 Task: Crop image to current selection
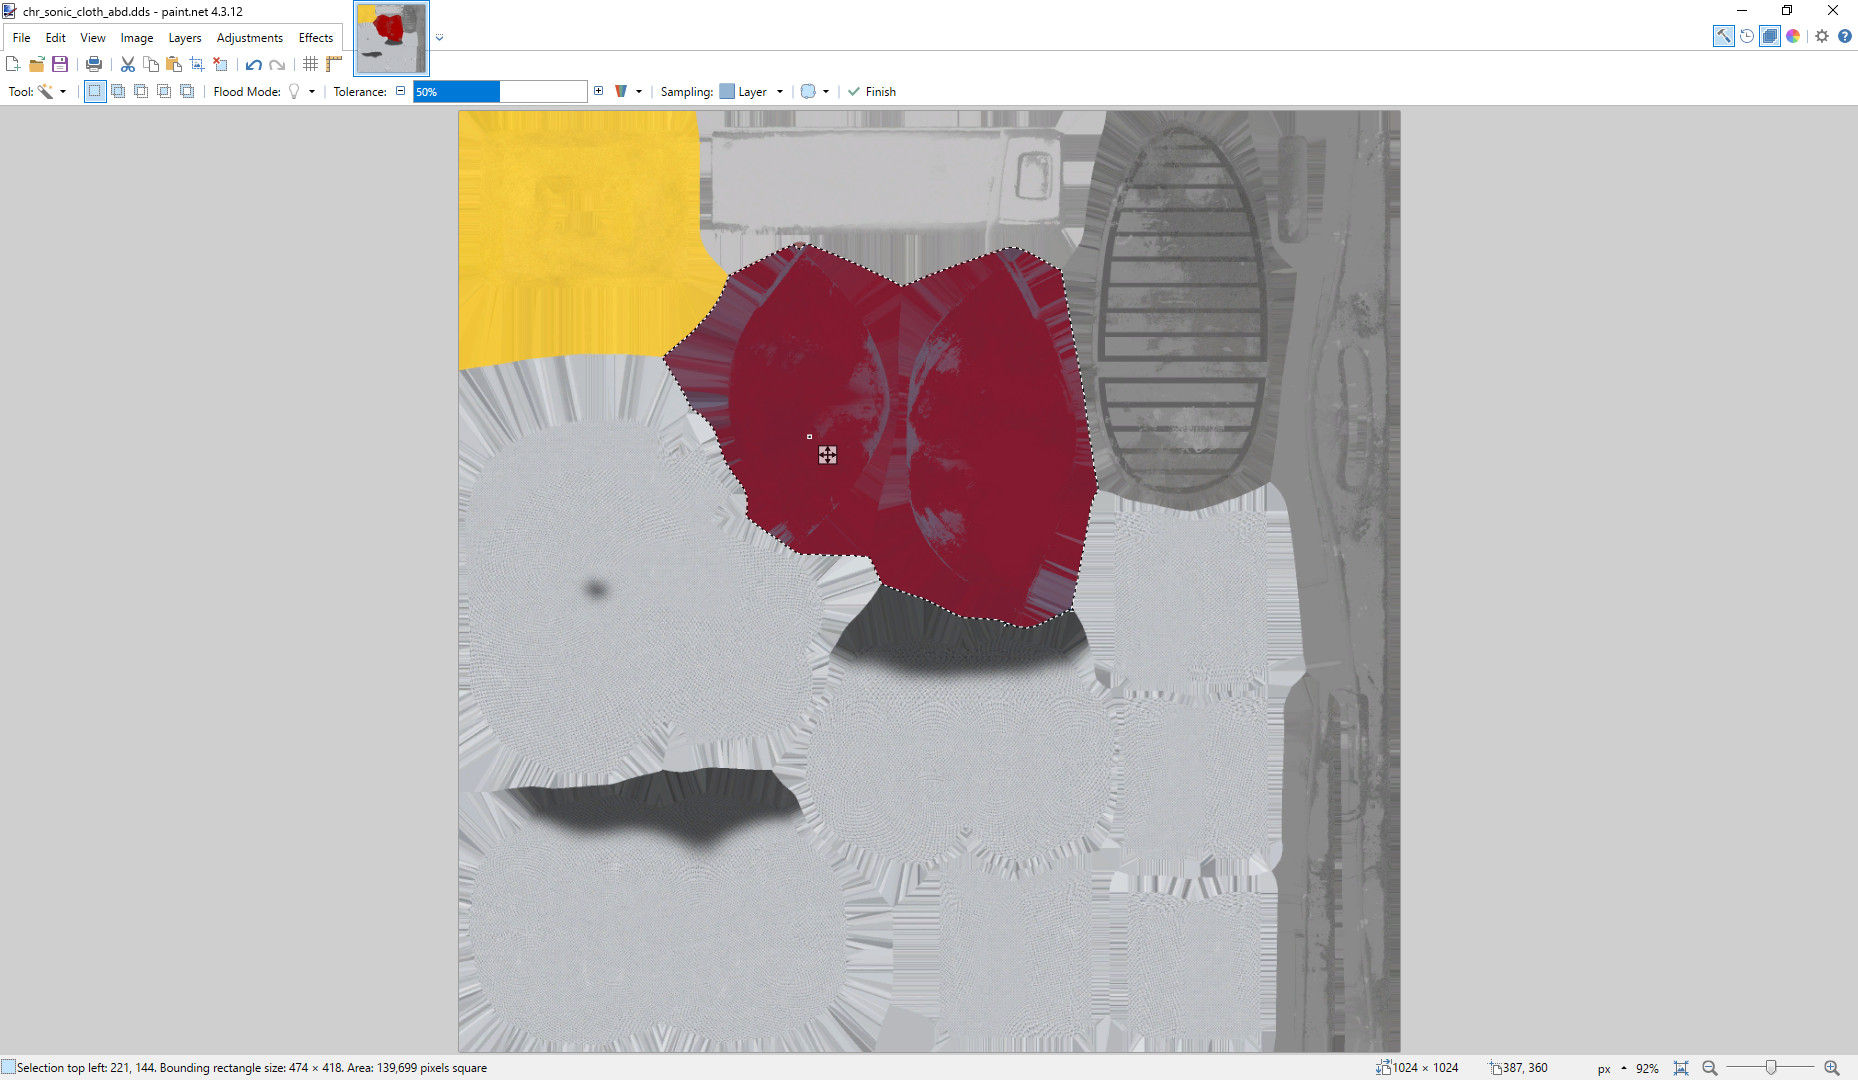point(196,63)
